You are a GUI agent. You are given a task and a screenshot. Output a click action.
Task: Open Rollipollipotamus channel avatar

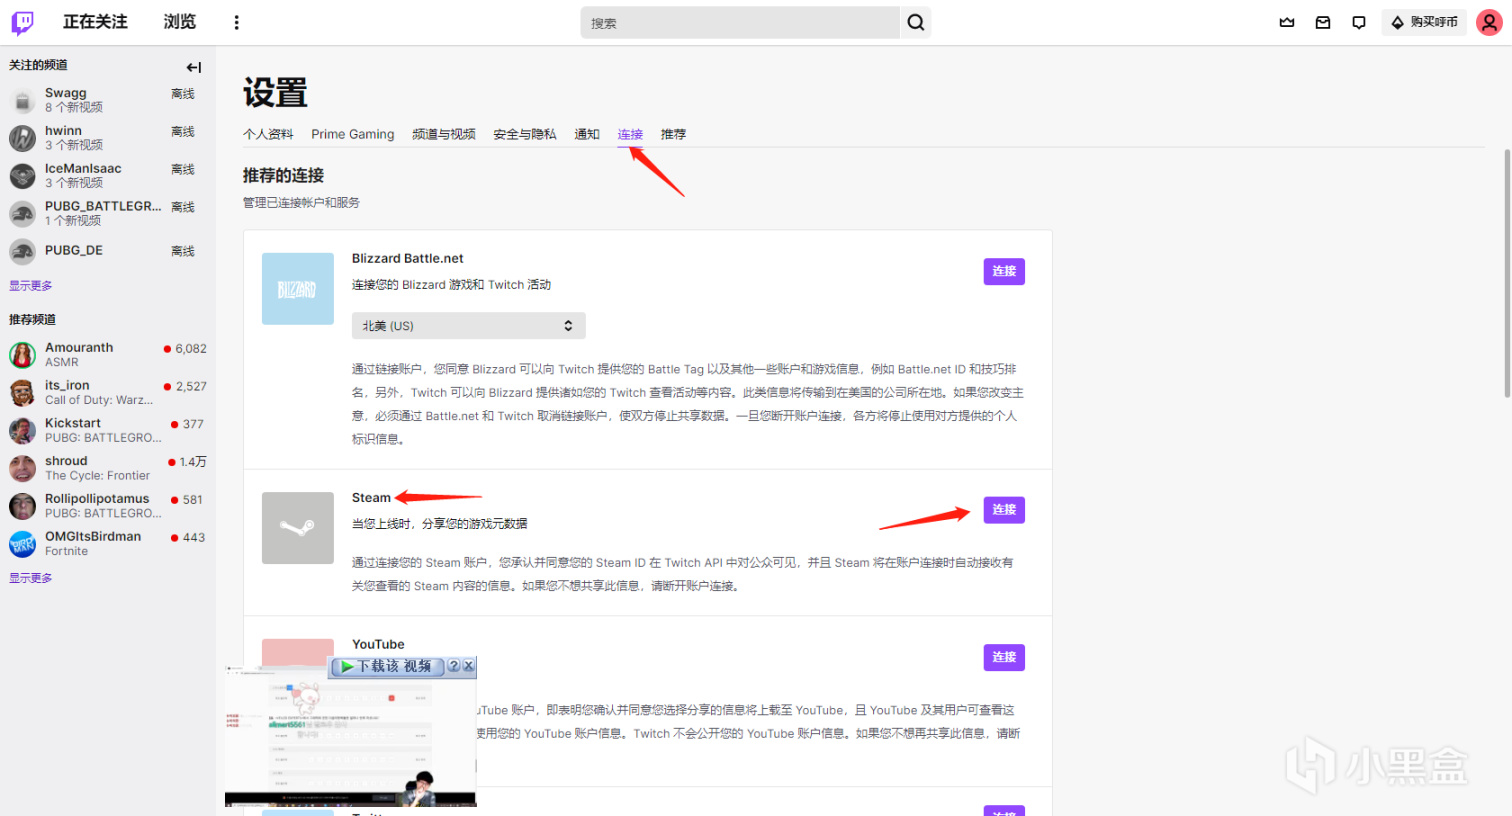tap(23, 506)
